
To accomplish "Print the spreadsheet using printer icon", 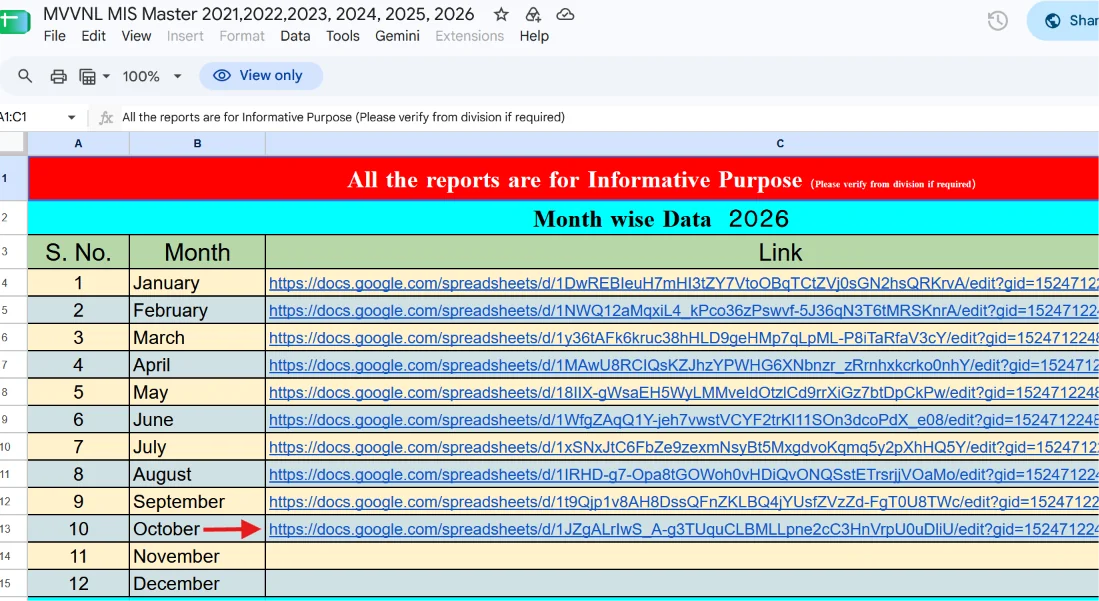I will 59,76.
